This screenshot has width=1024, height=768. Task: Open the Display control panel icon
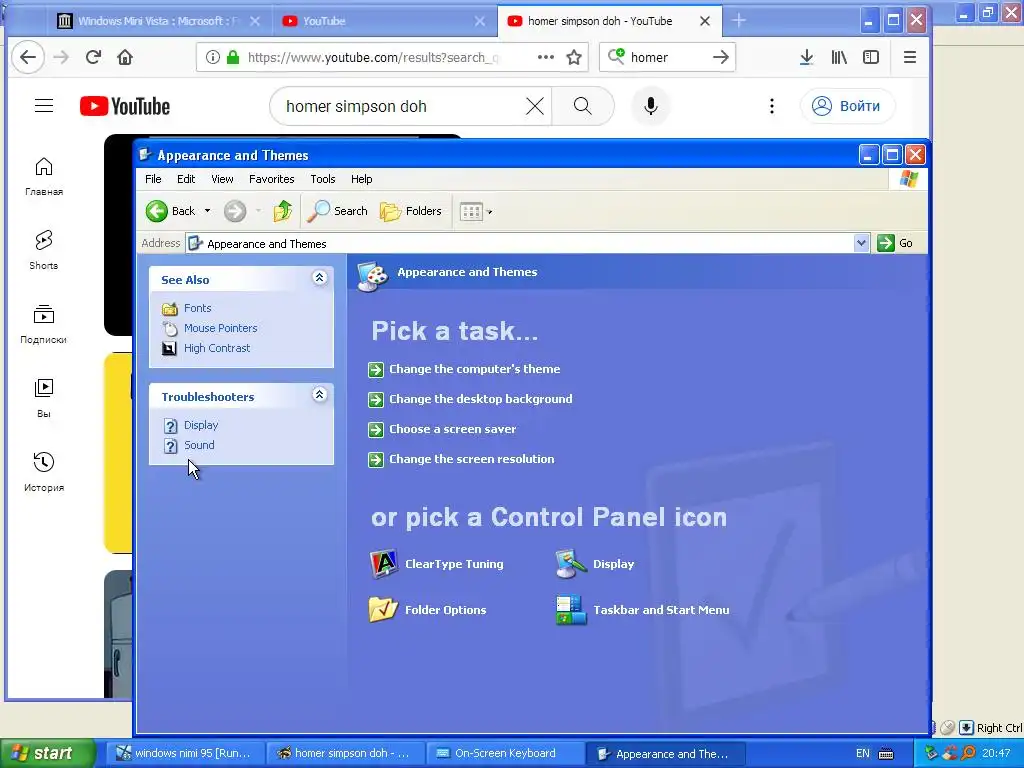(x=594, y=564)
